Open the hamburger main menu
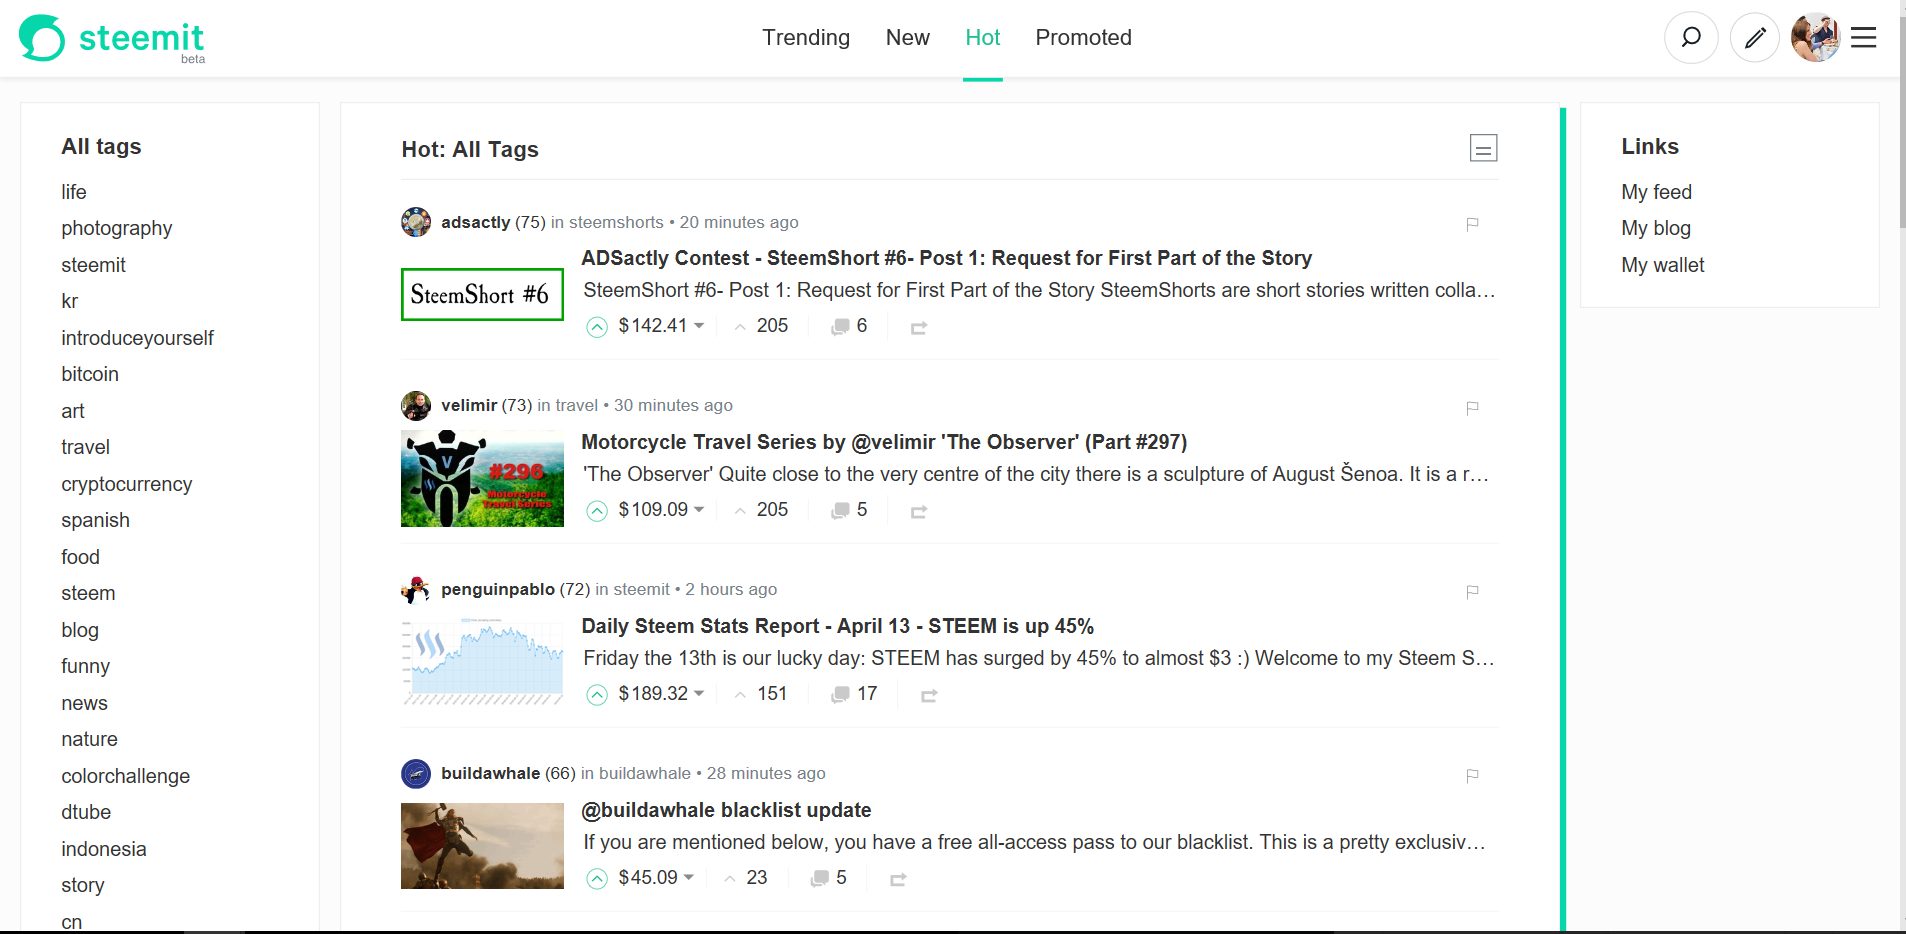1906x934 pixels. pyautogui.click(x=1864, y=38)
